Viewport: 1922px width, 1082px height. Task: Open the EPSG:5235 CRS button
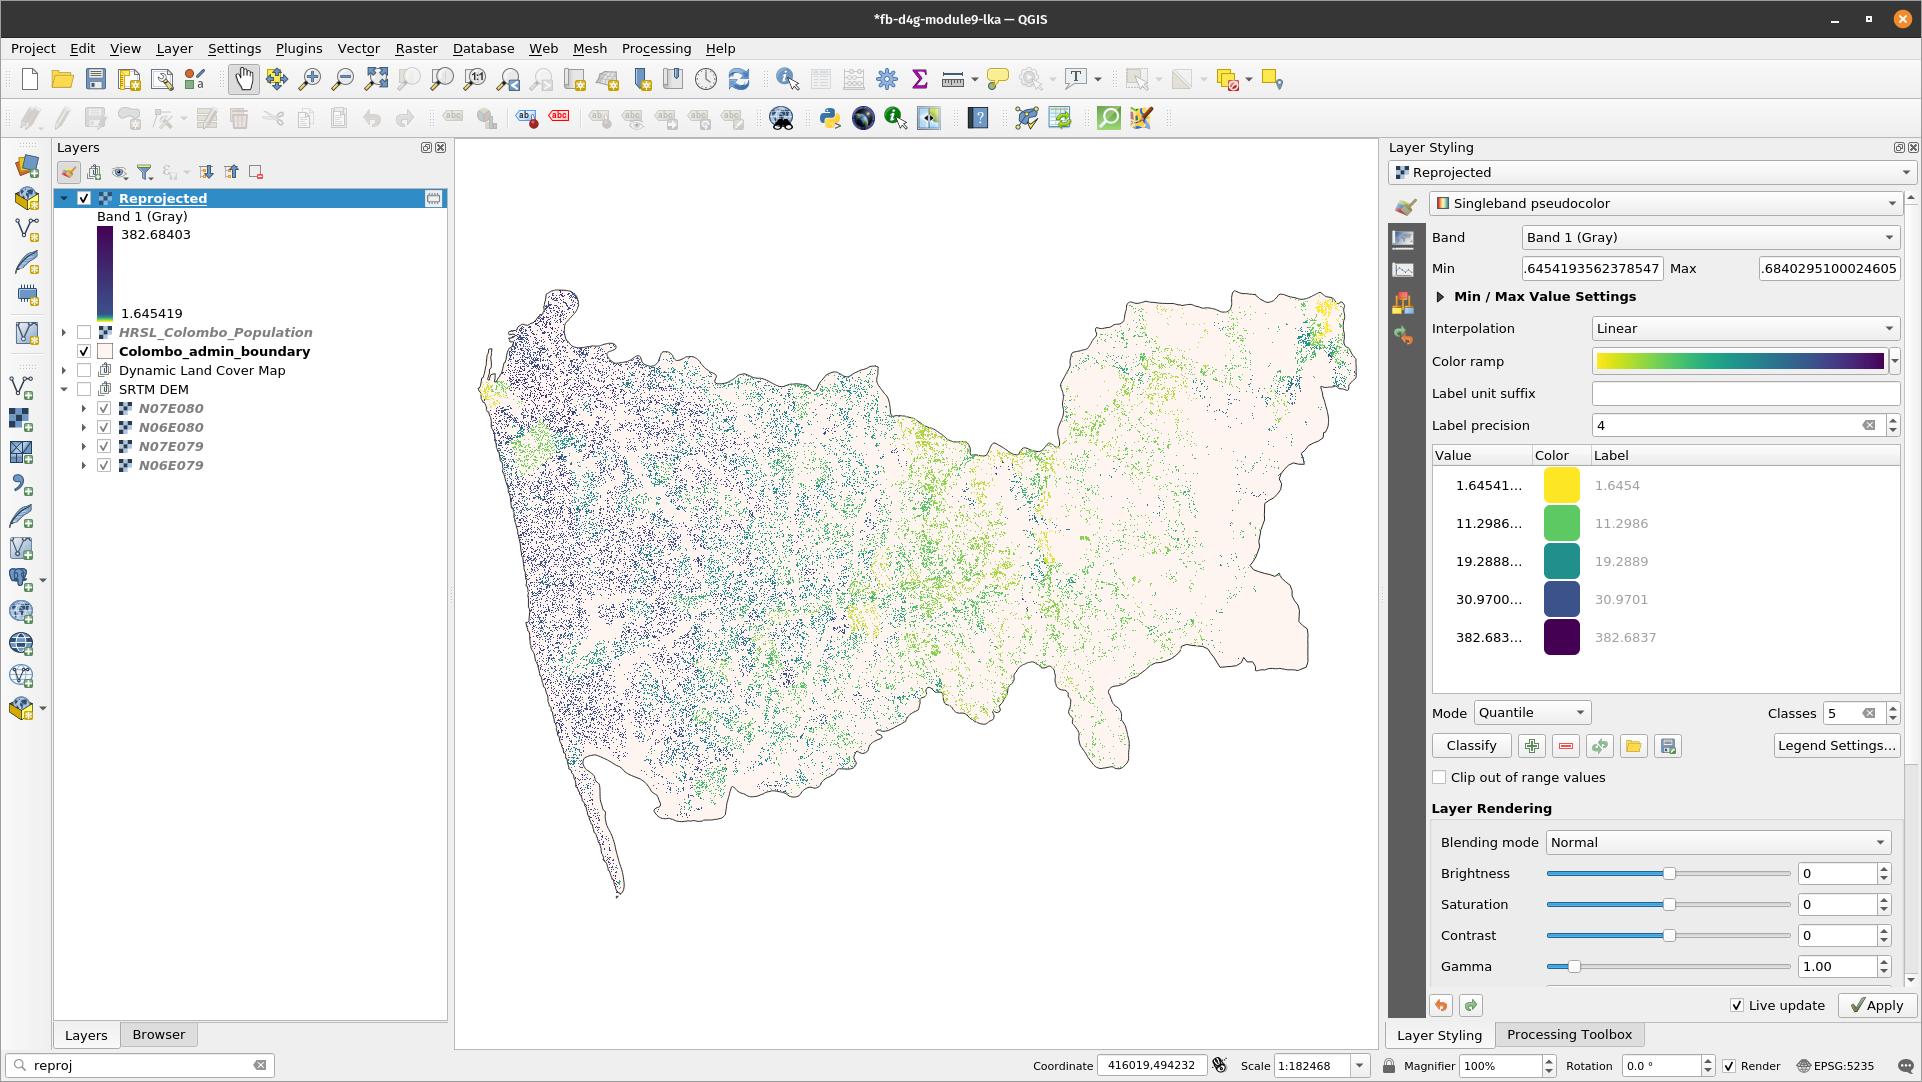pyautogui.click(x=1836, y=1066)
